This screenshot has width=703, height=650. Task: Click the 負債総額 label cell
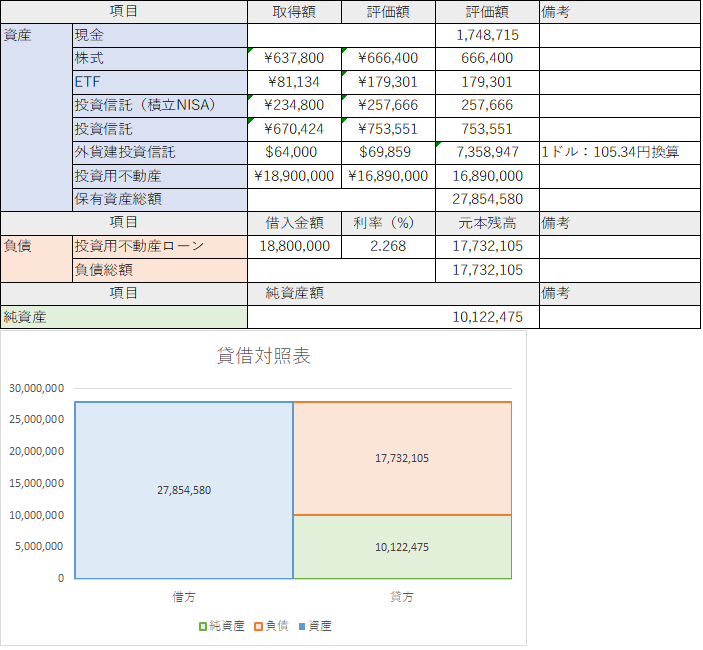tap(160, 270)
